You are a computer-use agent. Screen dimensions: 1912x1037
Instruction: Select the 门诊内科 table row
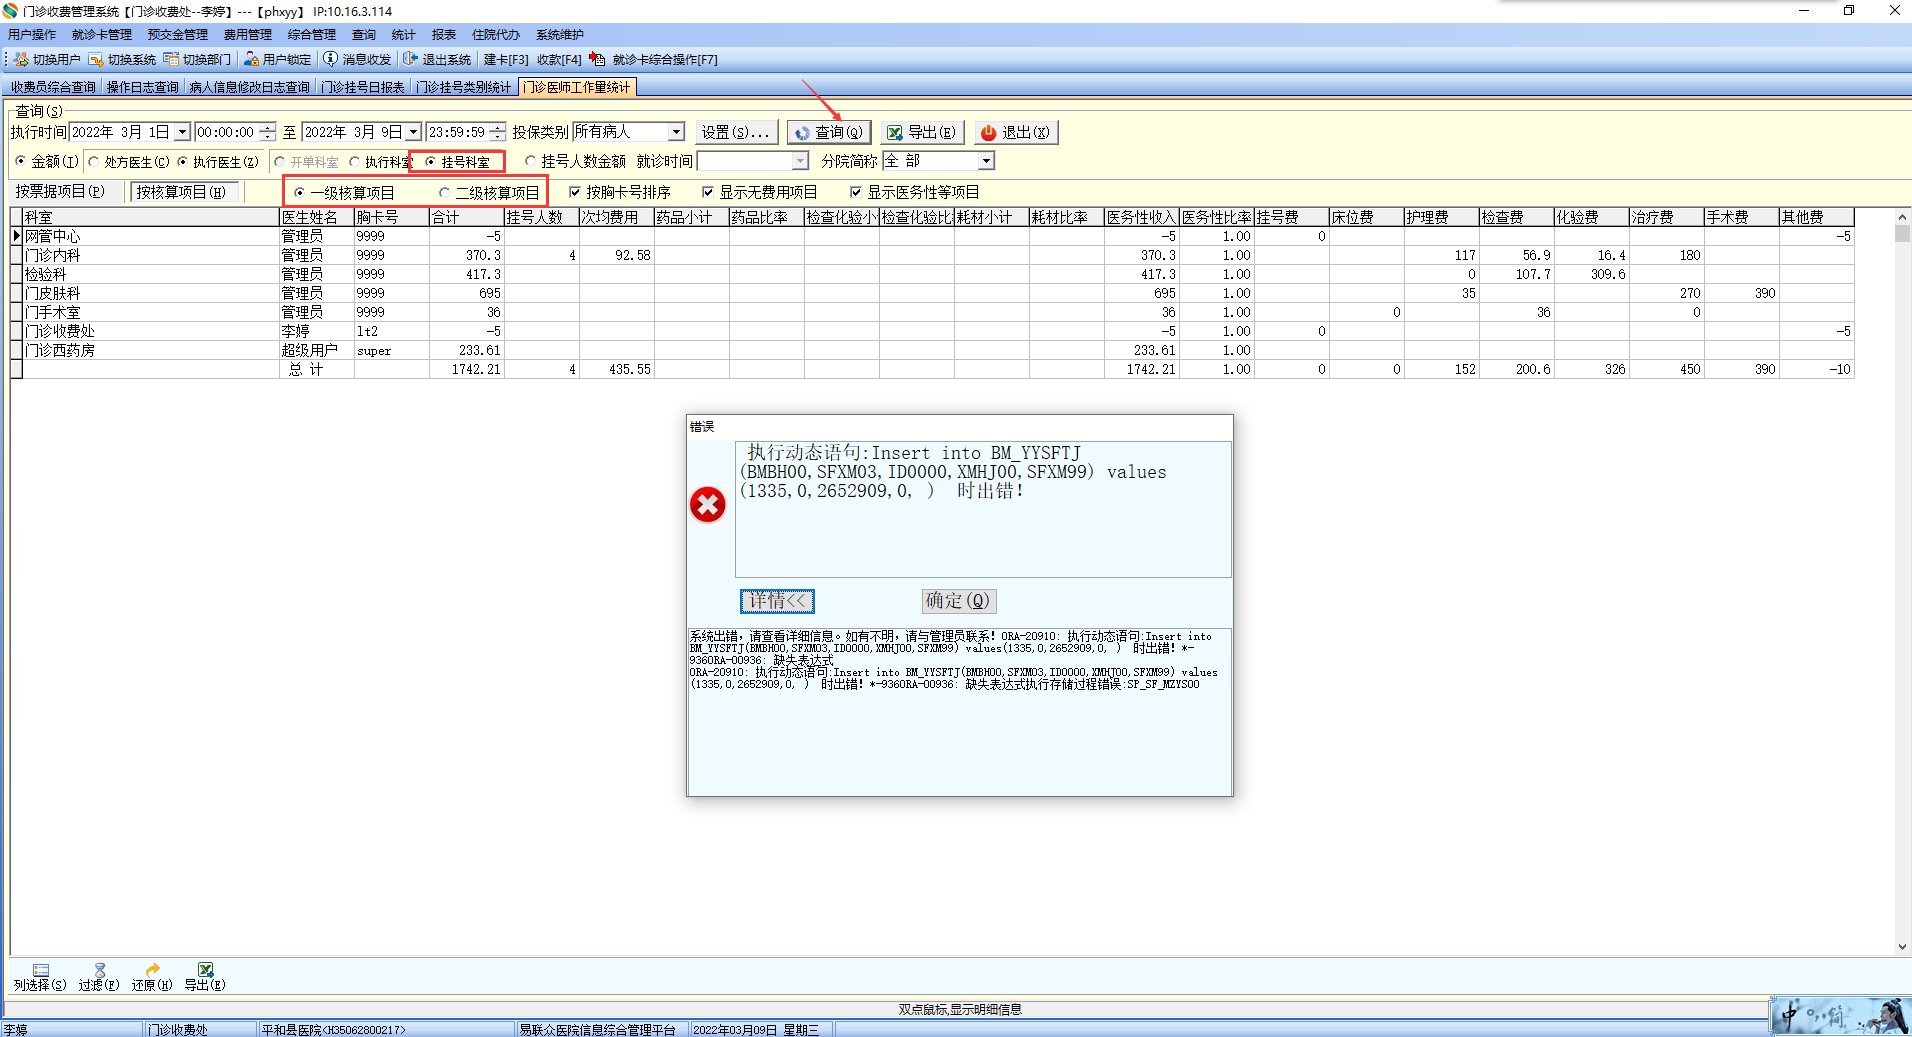pyautogui.click(x=932, y=255)
